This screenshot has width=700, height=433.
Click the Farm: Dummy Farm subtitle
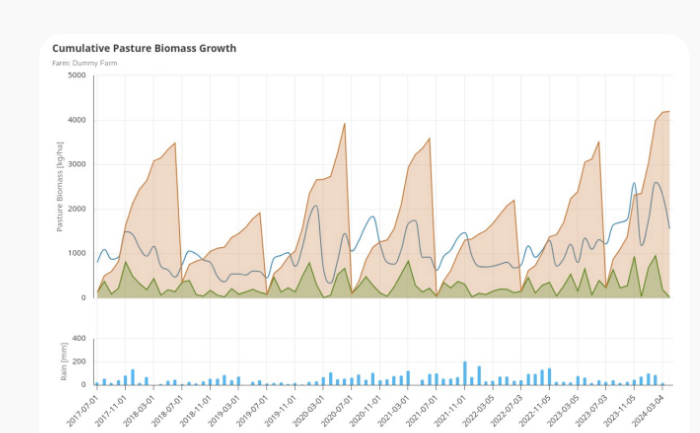85,63
